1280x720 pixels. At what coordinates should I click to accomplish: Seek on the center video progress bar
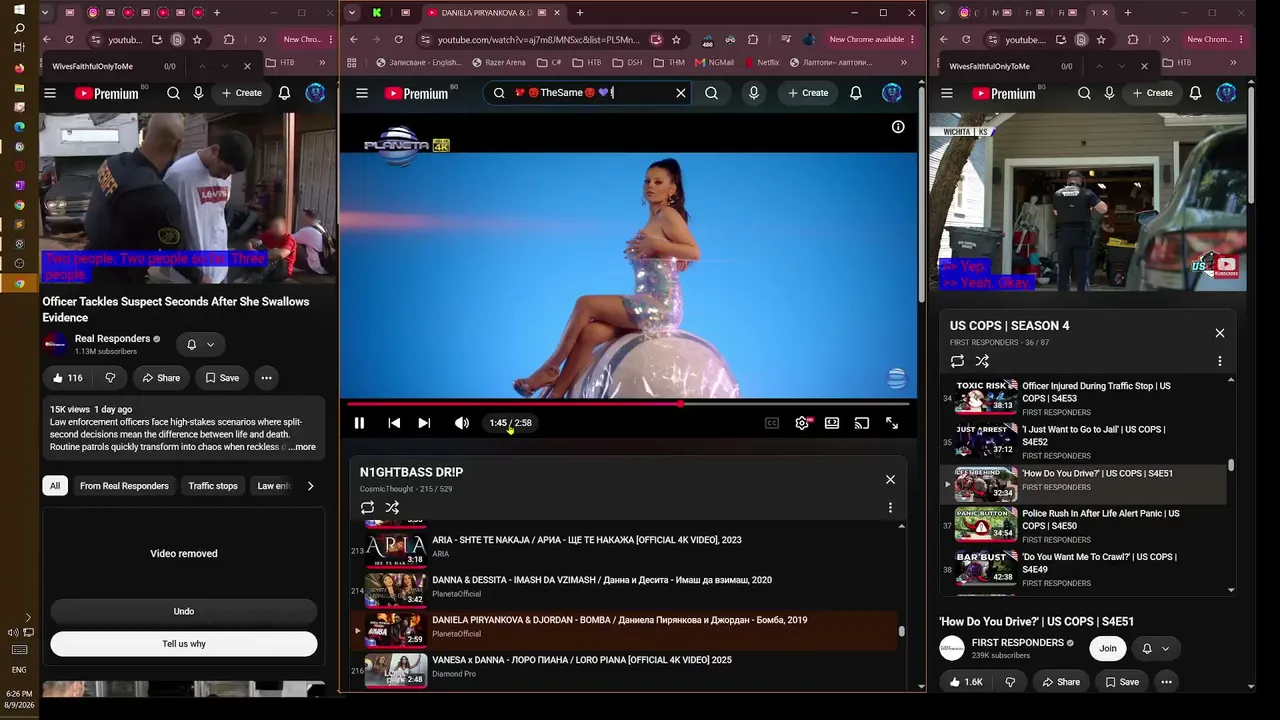(628, 404)
